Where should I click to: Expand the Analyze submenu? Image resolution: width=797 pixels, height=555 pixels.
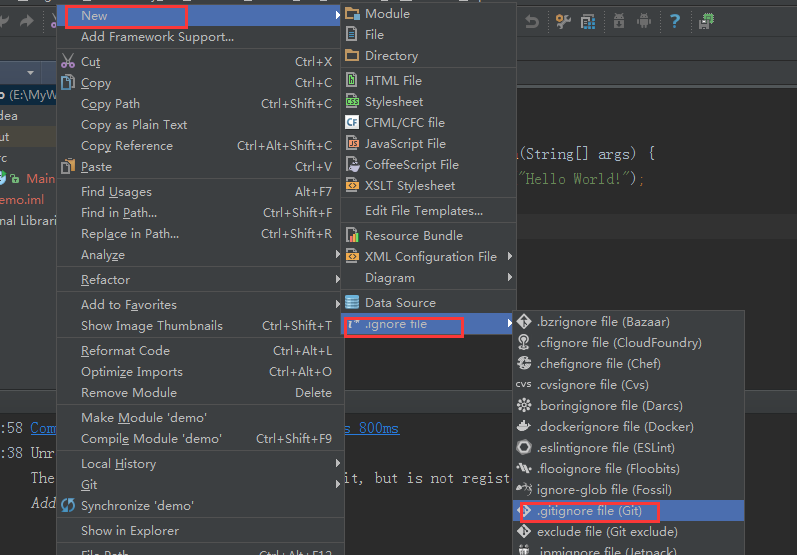tap(102, 255)
